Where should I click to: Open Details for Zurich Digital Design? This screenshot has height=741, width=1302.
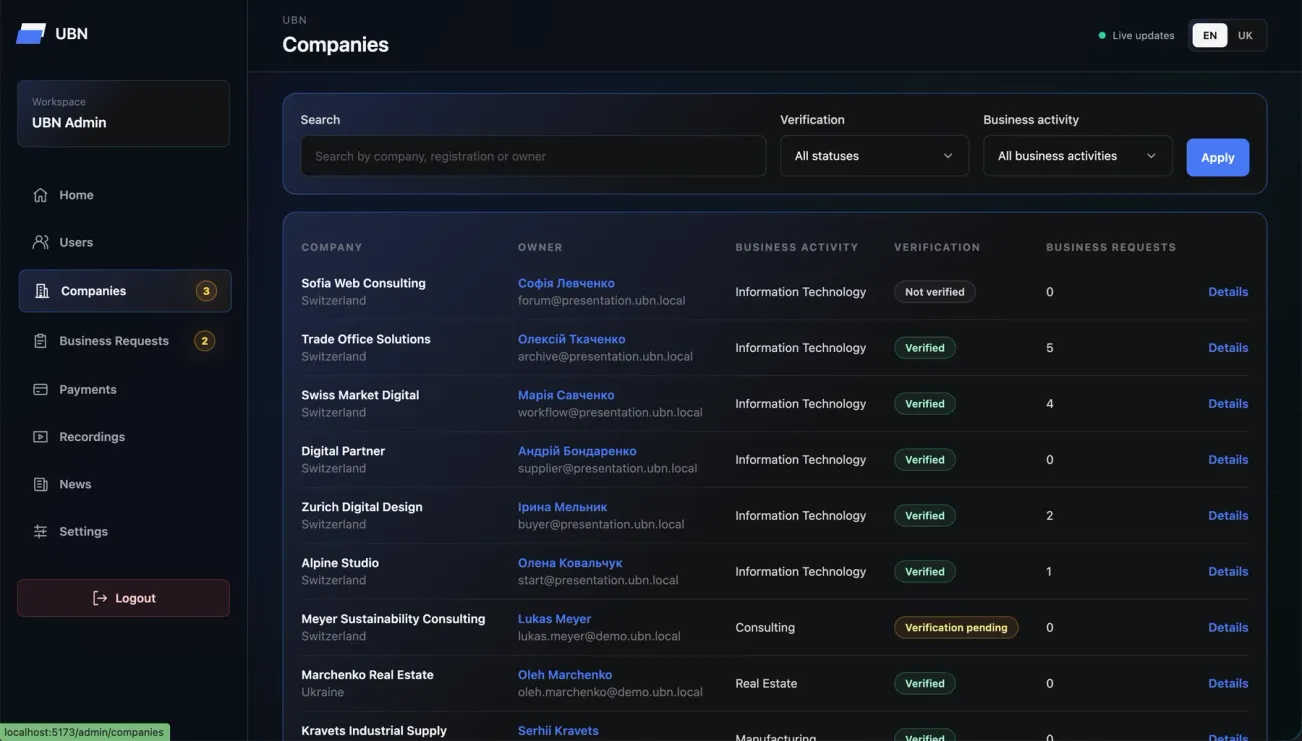coord(1228,516)
